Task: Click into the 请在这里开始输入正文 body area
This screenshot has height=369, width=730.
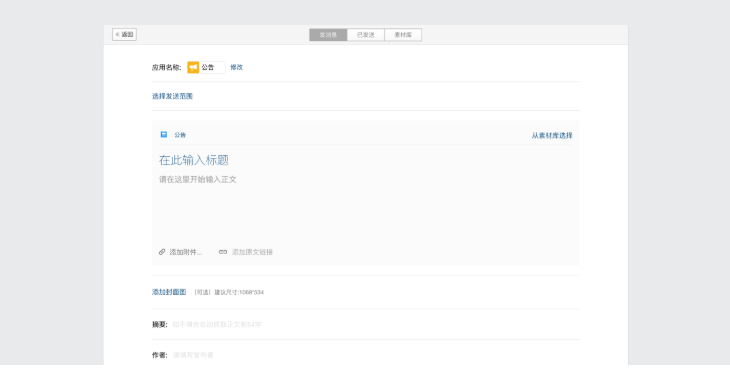Action: 365,205
